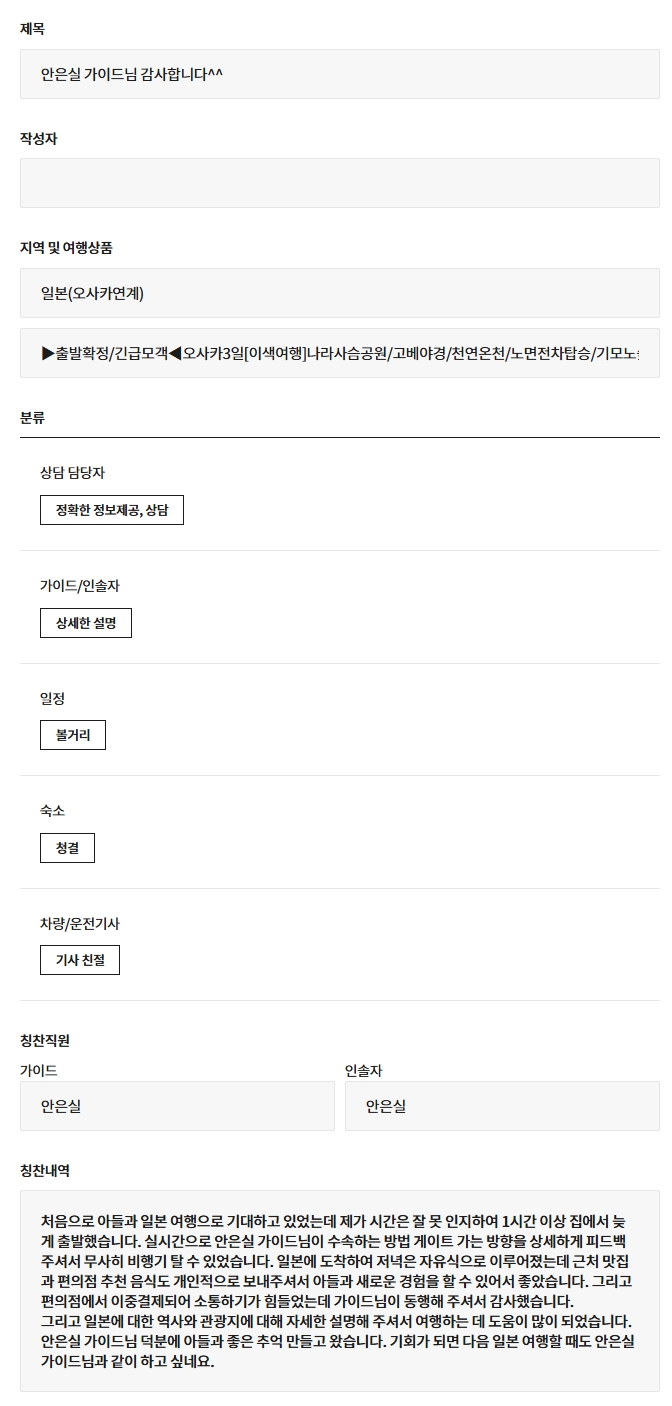Click inside the 칭찬내역 review text area
672x1406 pixels.
(339, 1290)
